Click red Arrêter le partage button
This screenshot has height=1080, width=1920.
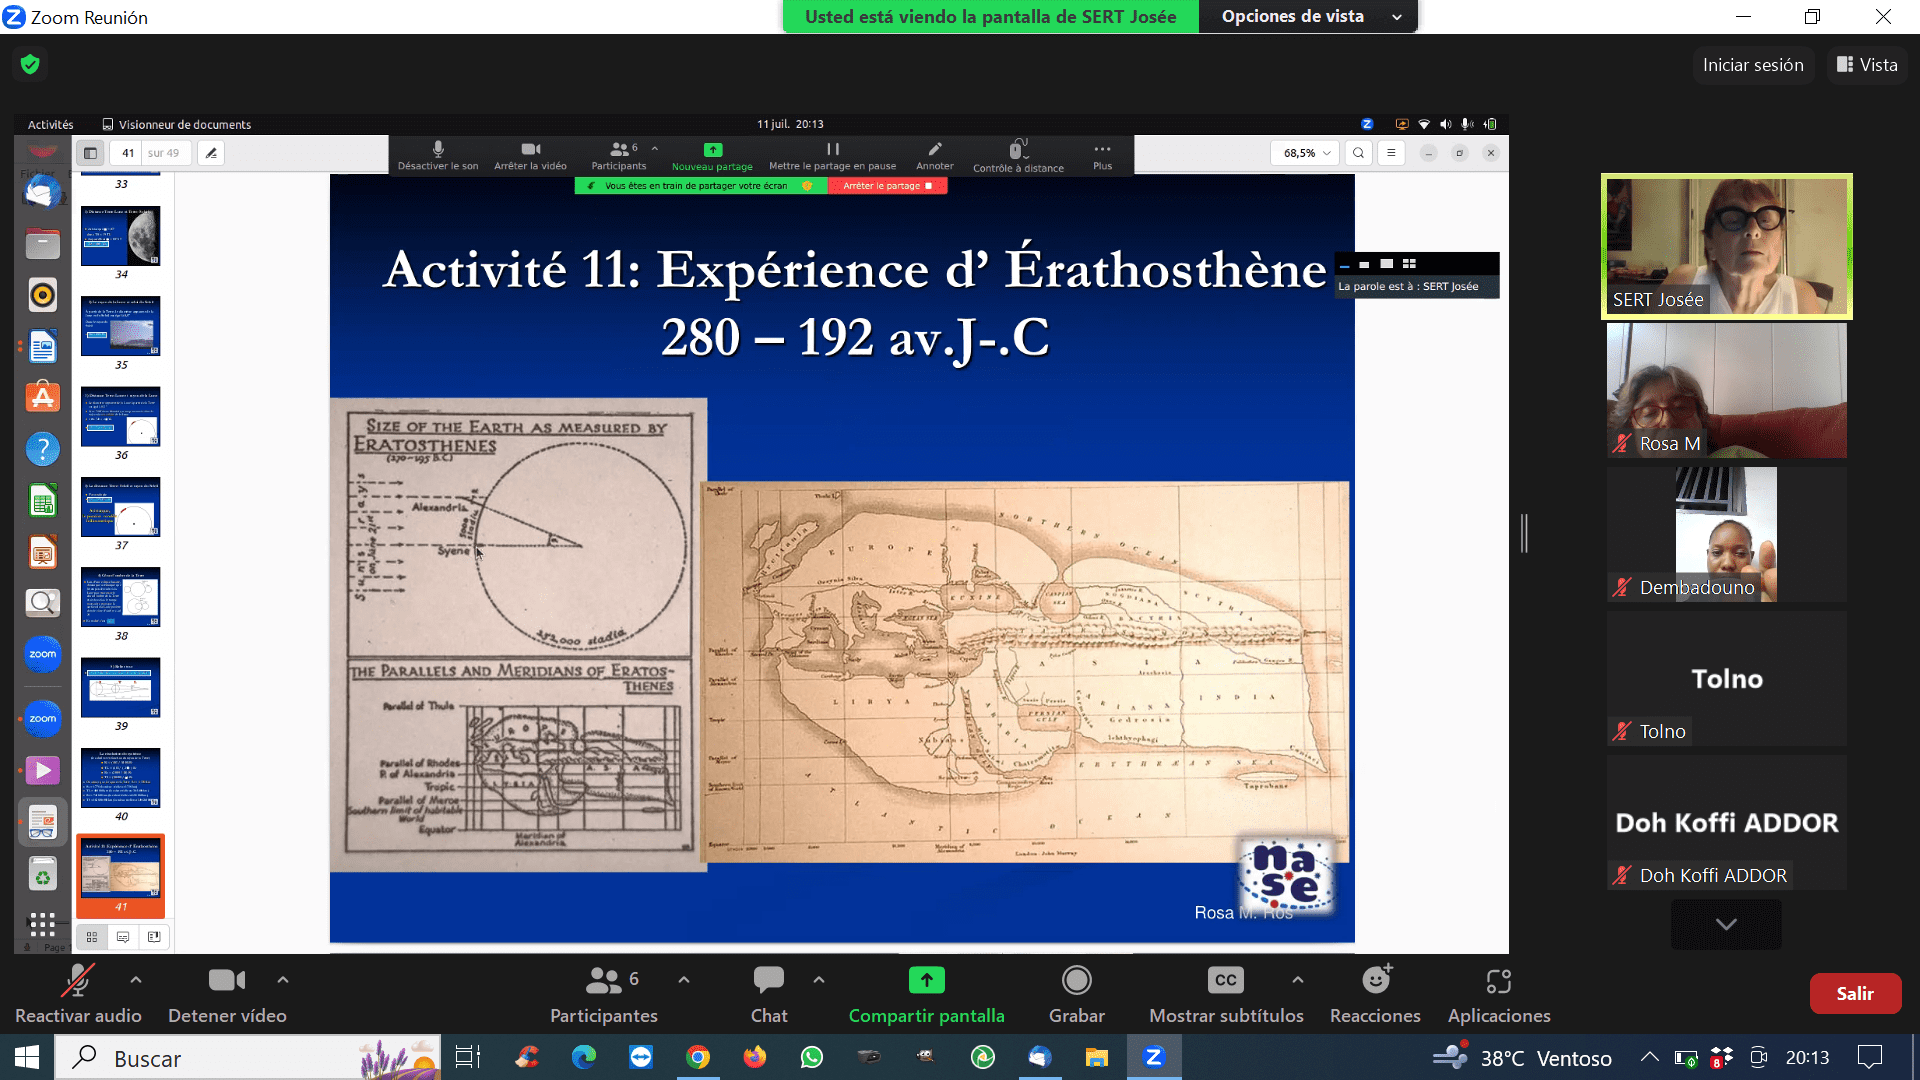tap(887, 186)
